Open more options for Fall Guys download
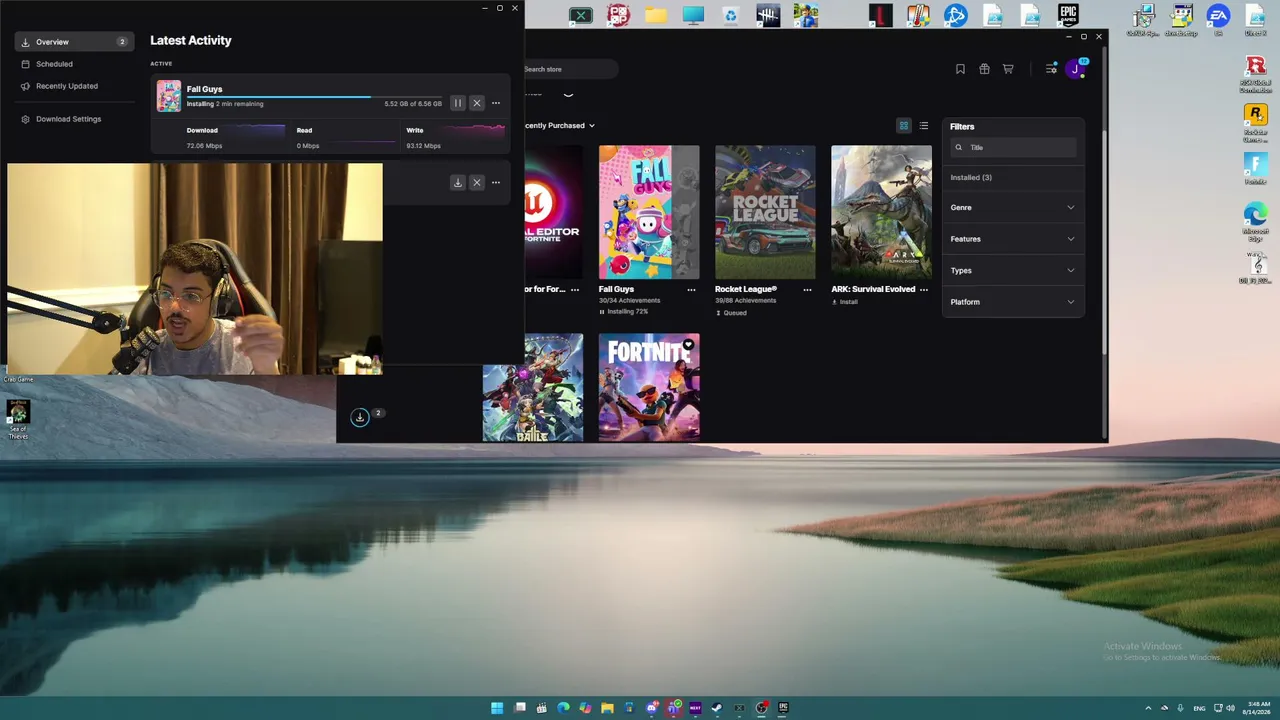This screenshot has height=720, width=1280. point(496,103)
